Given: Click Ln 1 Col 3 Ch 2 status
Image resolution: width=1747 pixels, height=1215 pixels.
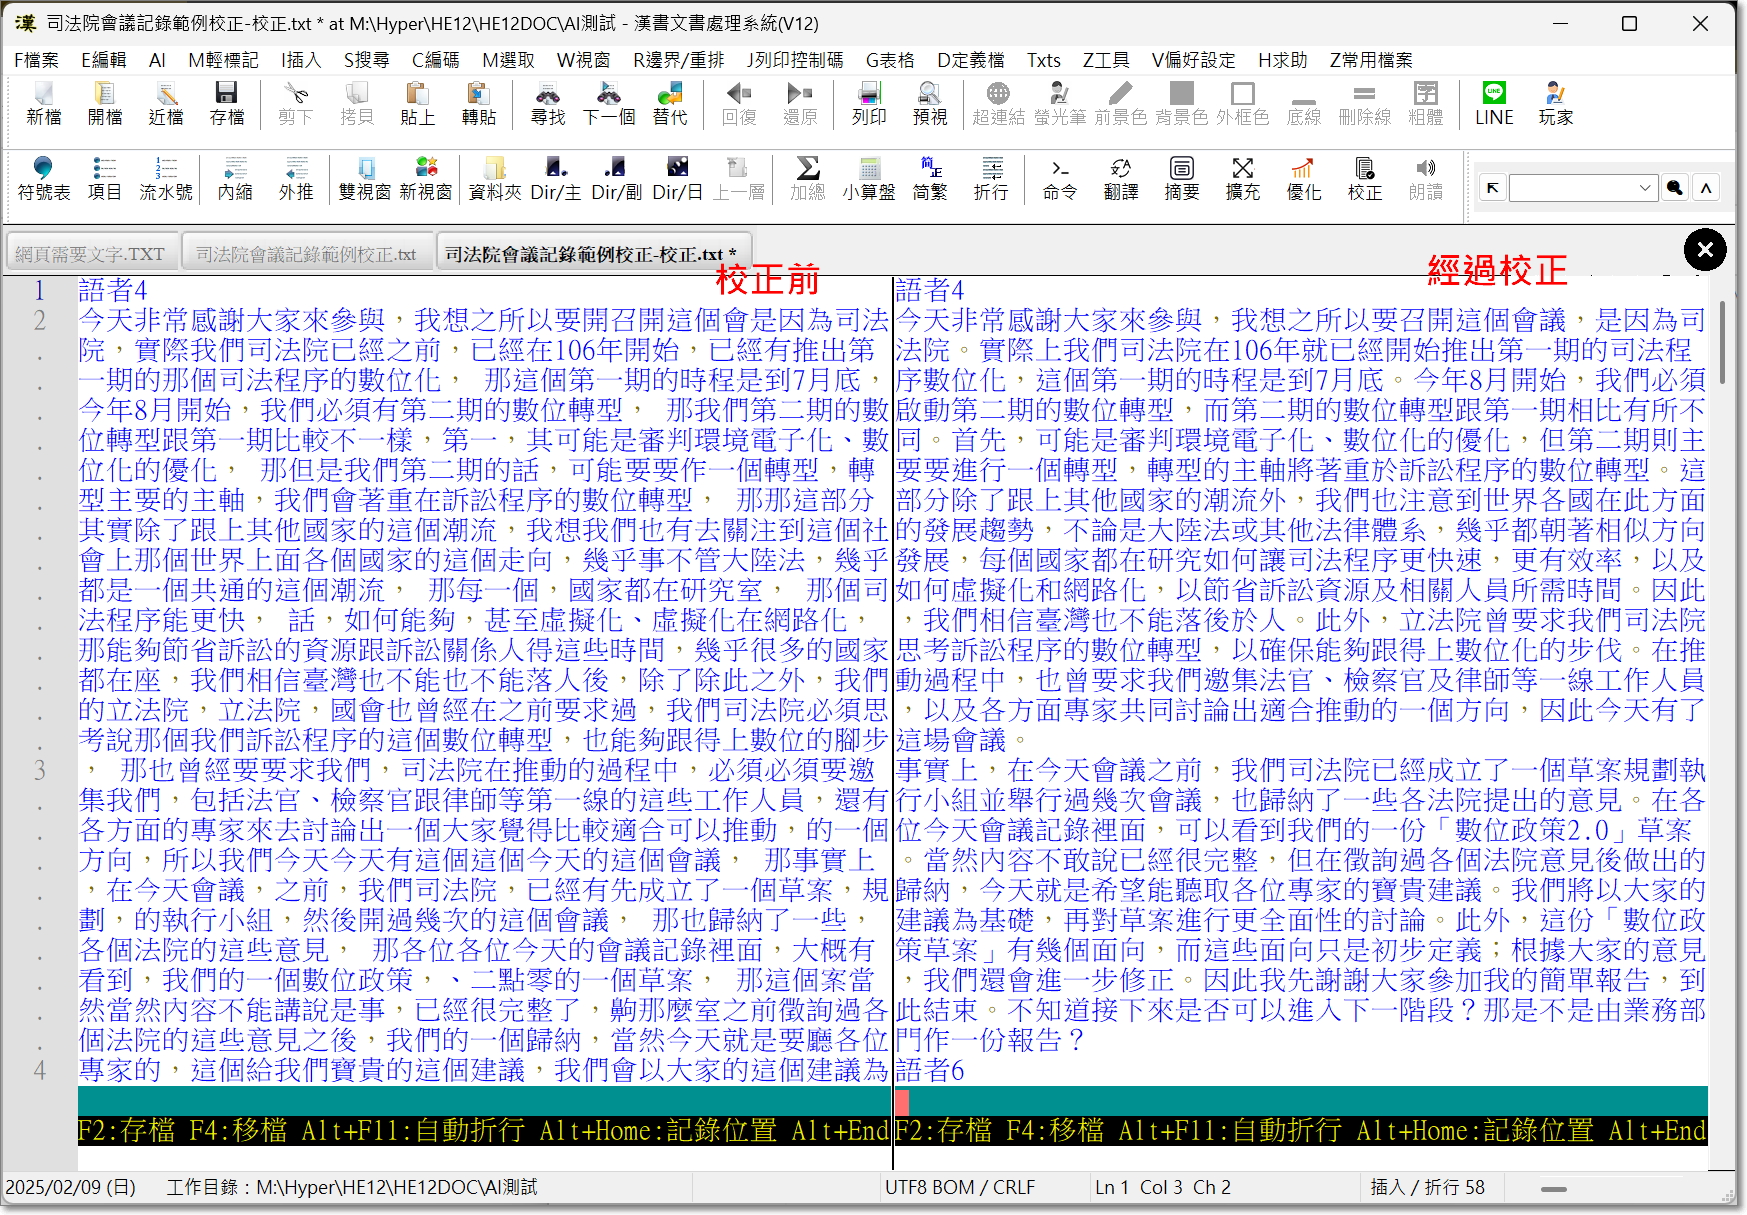Looking at the screenshot, I should [x=1163, y=1187].
